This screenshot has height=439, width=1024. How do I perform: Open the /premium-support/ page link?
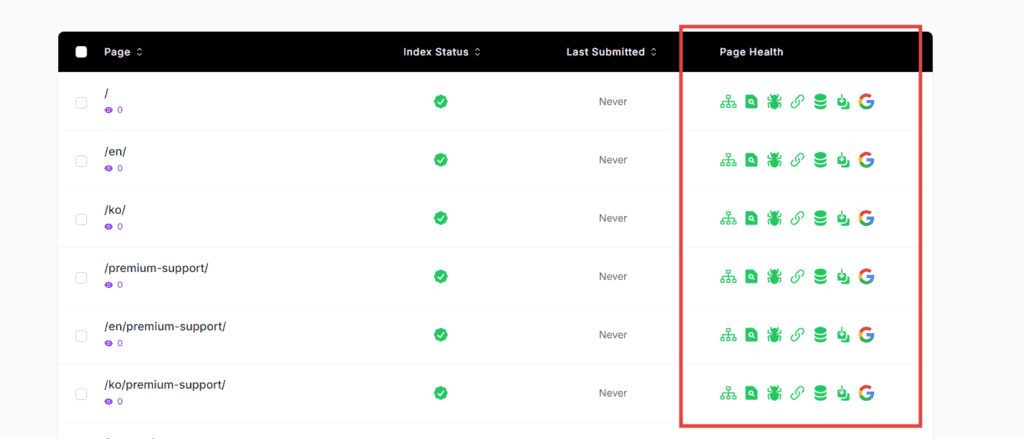point(156,268)
